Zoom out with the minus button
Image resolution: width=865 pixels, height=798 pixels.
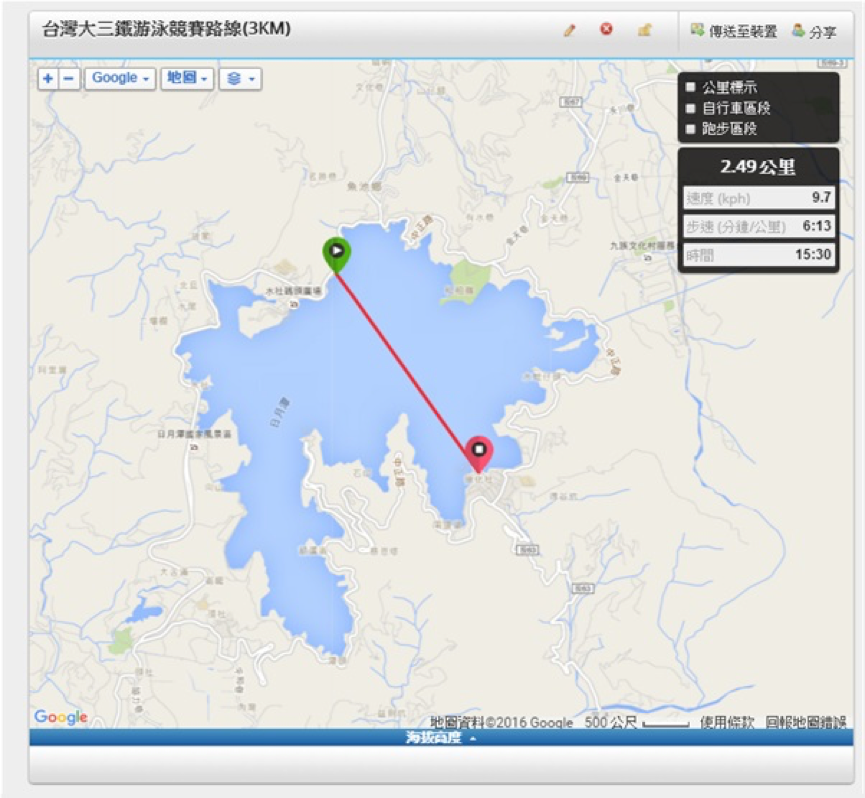[69, 78]
